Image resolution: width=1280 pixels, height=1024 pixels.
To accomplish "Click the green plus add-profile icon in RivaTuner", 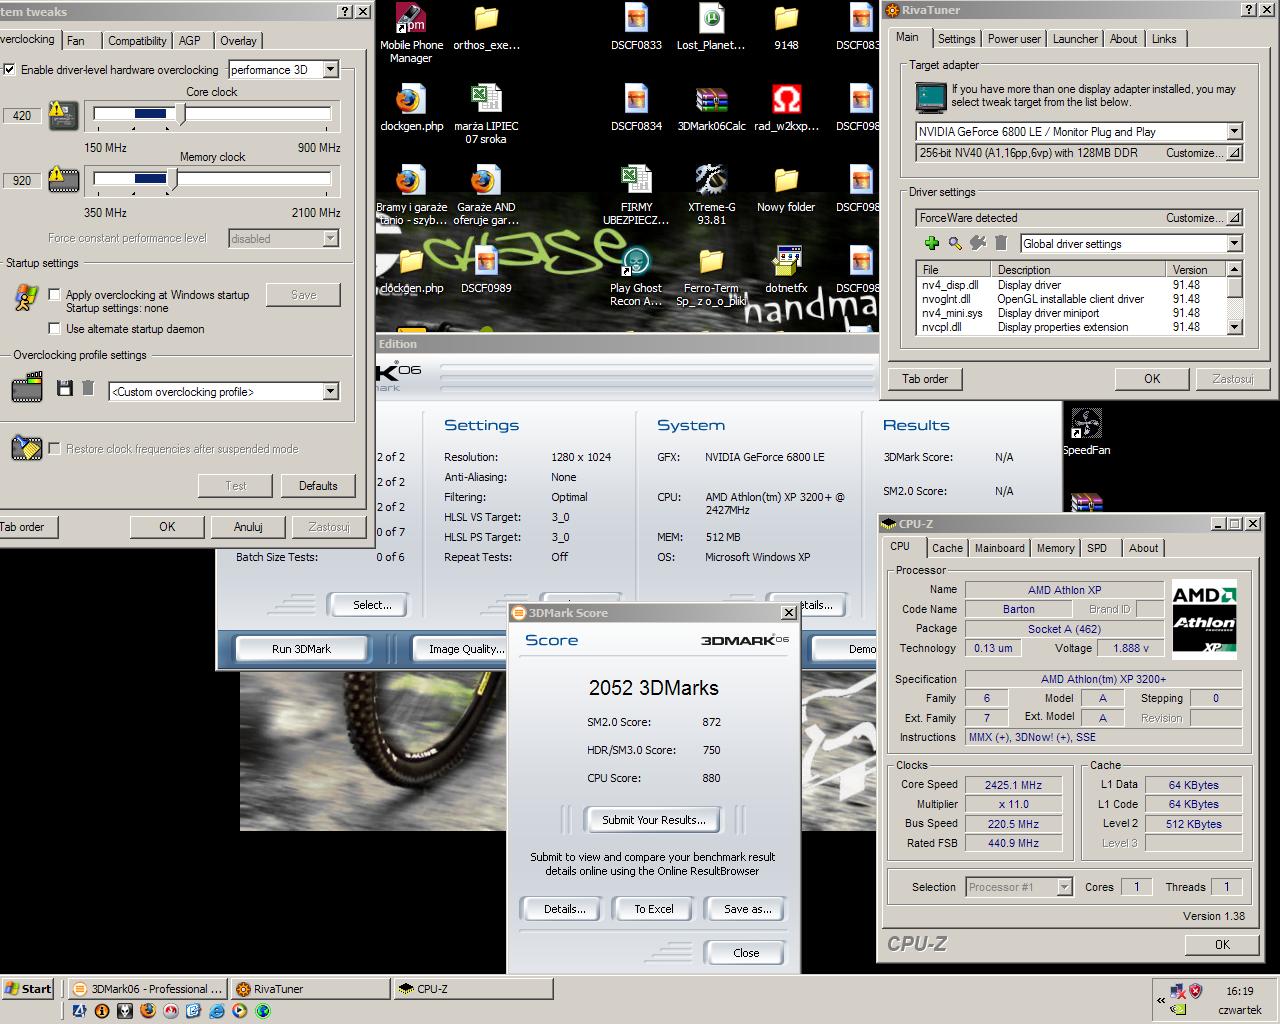I will (931, 243).
